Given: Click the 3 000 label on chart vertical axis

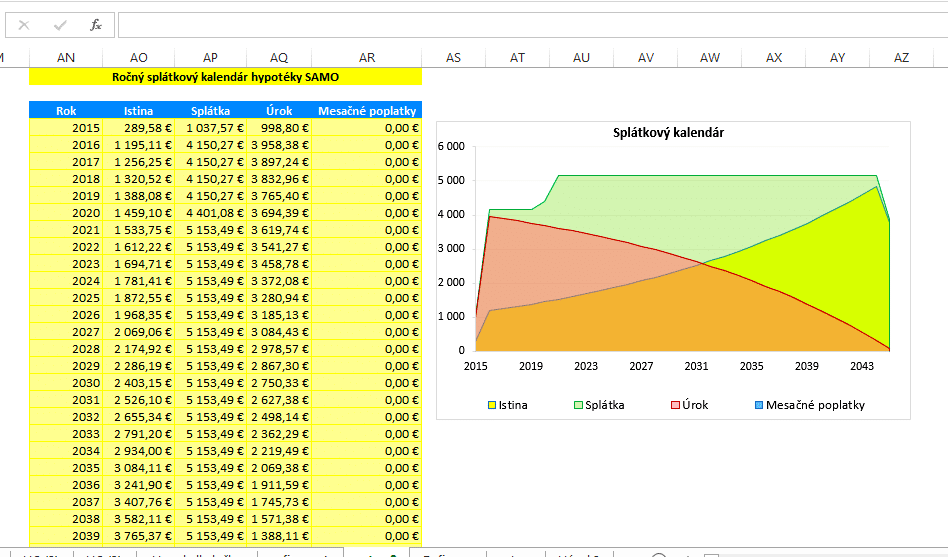Looking at the screenshot, I should (x=451, y=248).
